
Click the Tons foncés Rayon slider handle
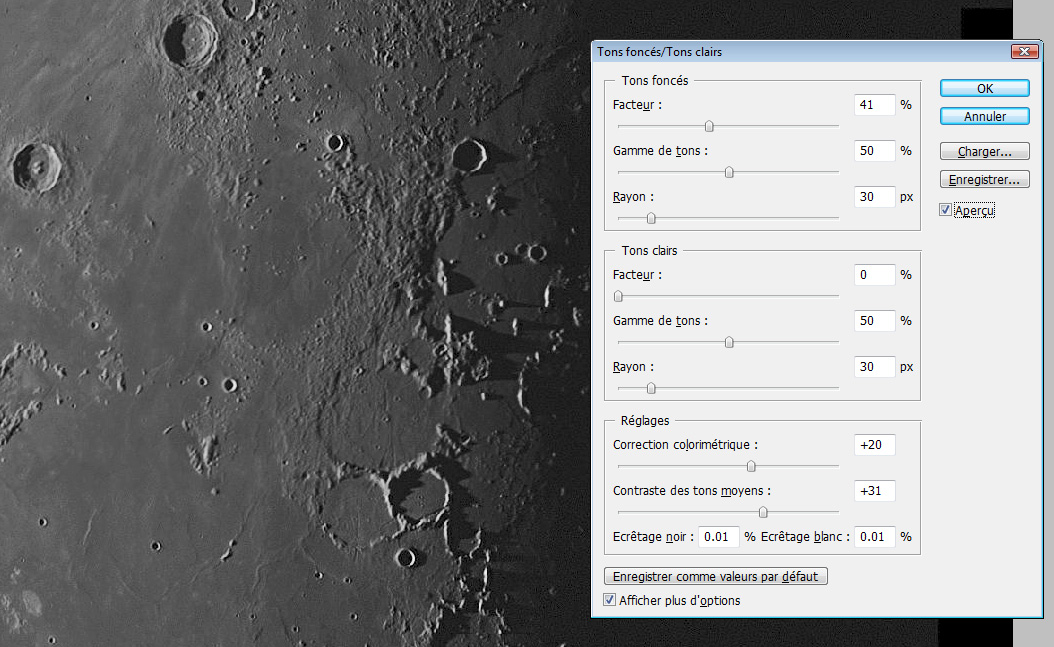coord(651,218)
